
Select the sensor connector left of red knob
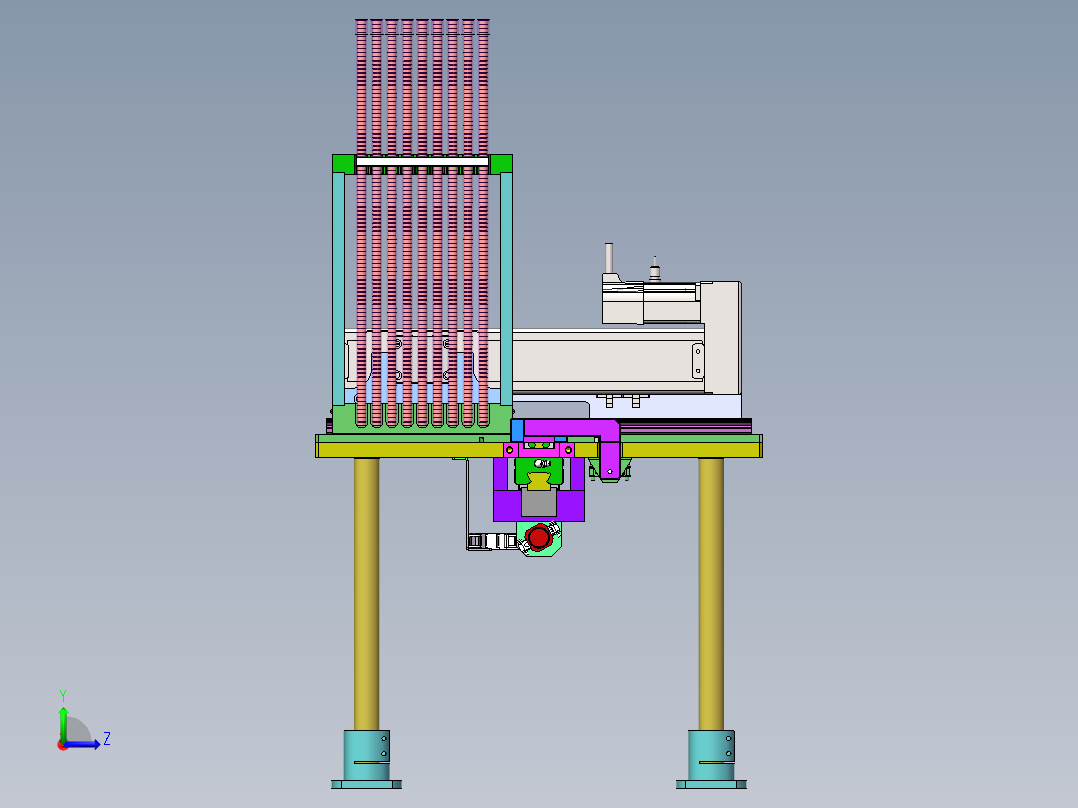[491, 542]
